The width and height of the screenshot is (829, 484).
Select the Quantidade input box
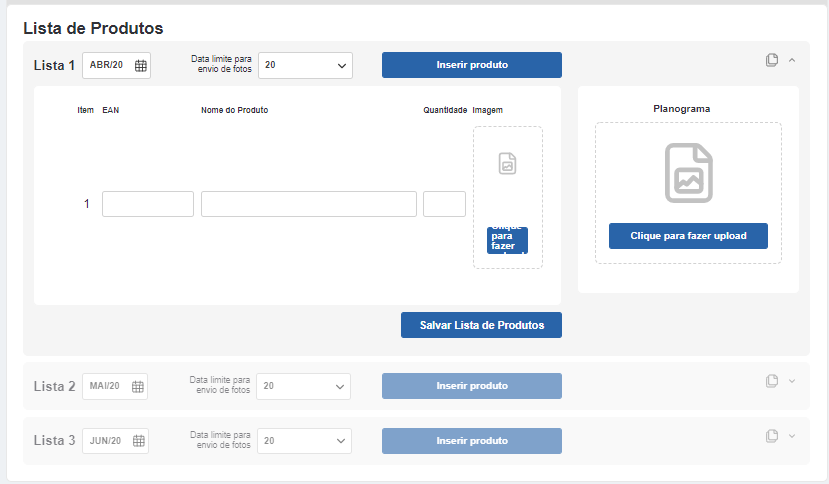pos(444,204)
